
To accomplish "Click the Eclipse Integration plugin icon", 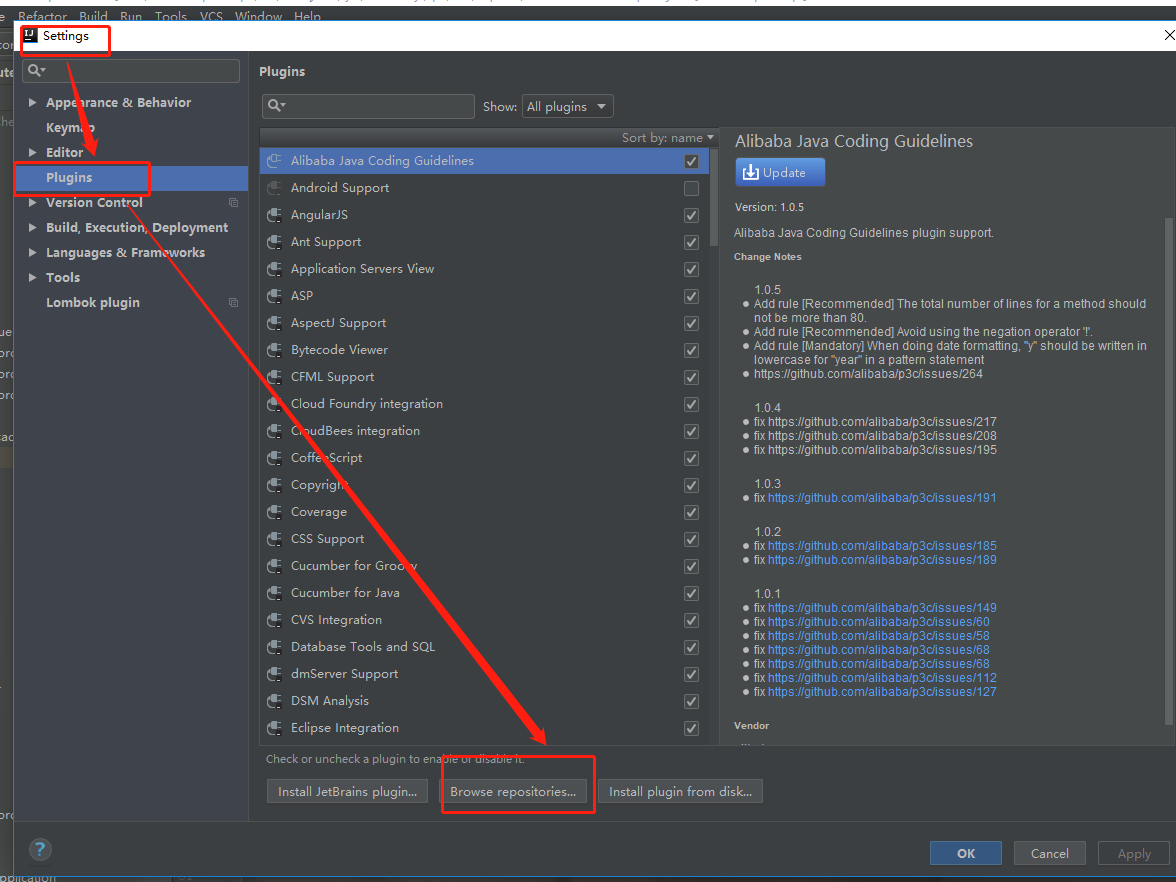I will [274, 728].
